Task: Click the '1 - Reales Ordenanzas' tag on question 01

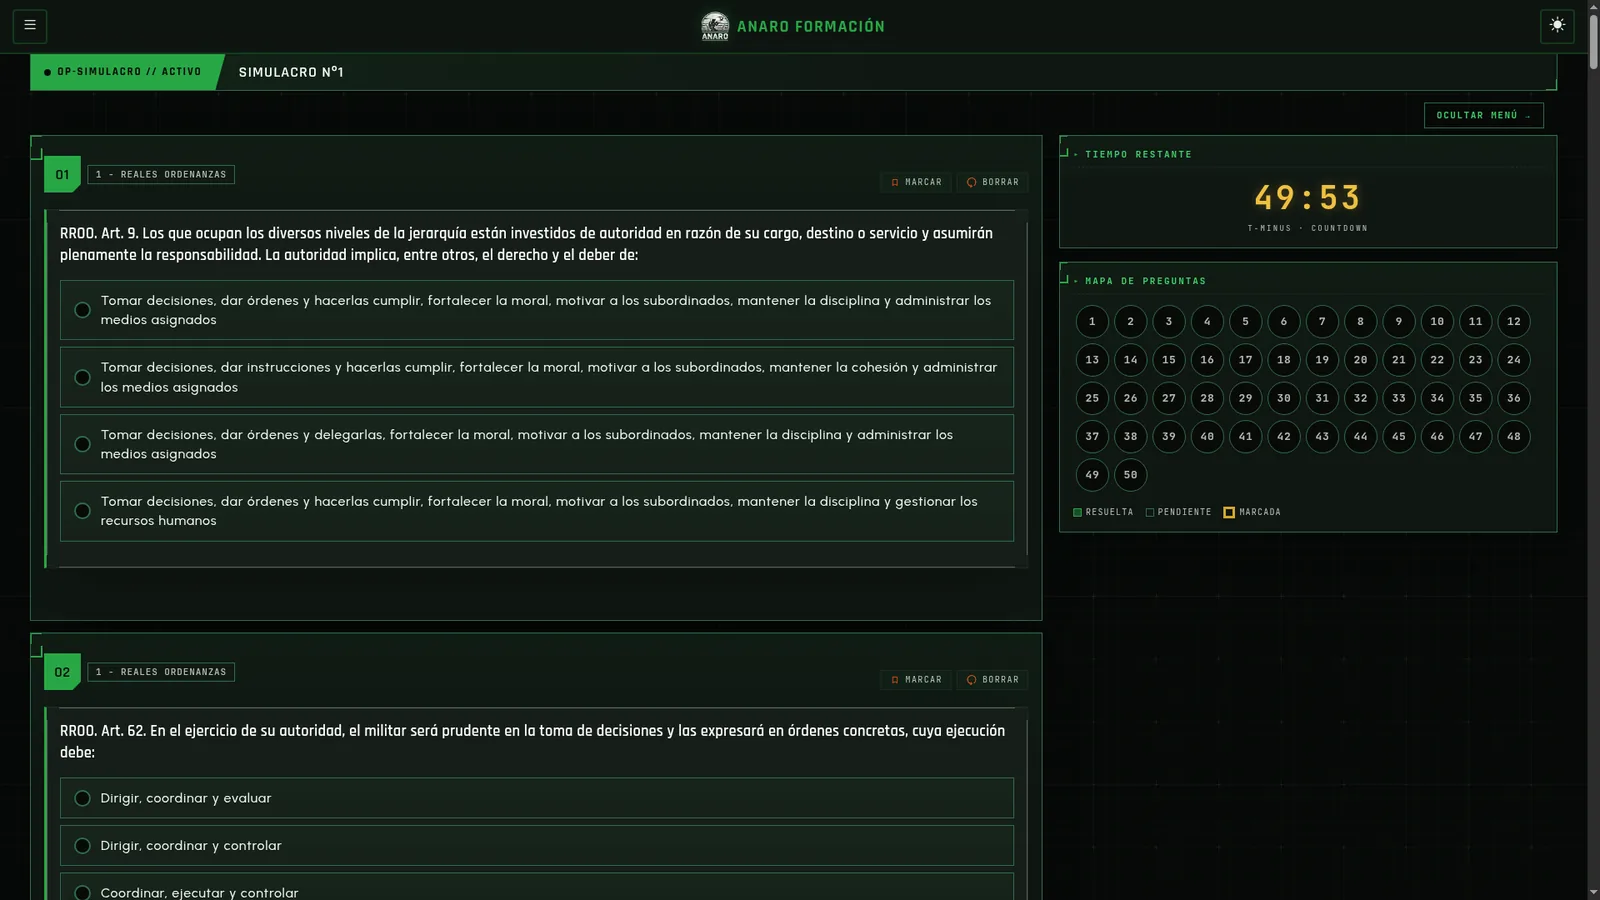Action: (x=161, y=174)
